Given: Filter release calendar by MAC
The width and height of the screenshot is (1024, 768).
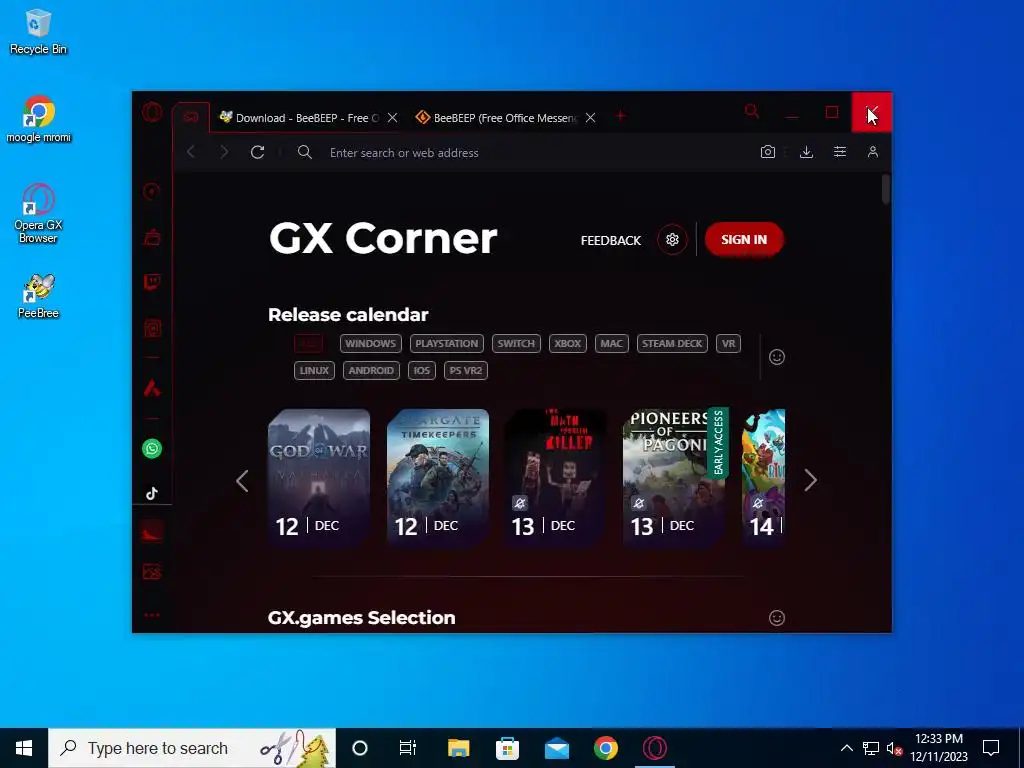Looking at the screenshot, I should click(x=611, y=344).
